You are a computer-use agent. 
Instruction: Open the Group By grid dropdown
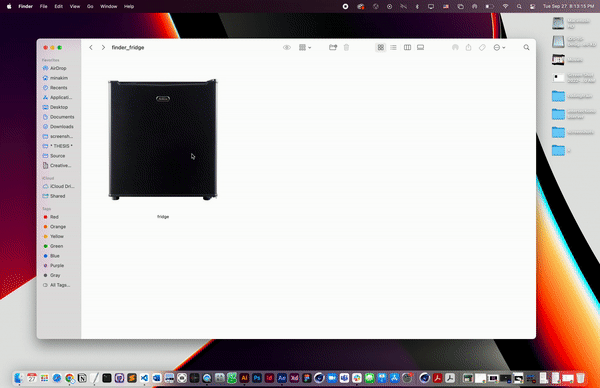click(x=305, y=47)
